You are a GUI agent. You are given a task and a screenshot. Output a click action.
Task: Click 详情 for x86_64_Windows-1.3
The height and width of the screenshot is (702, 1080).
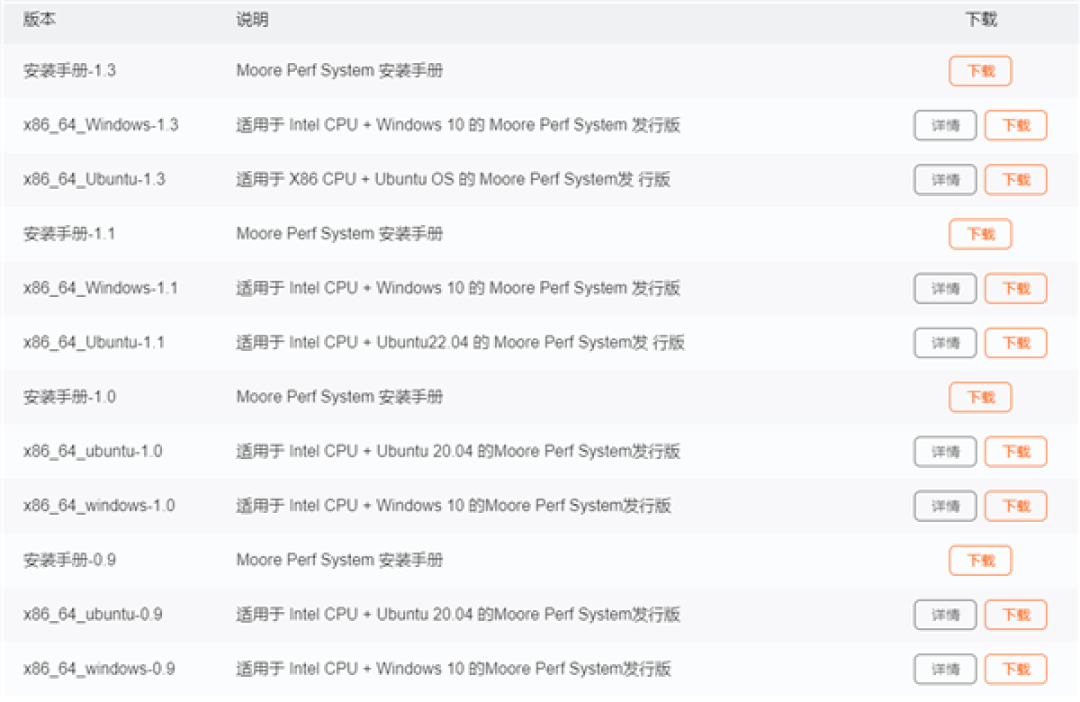pos(944,125)
